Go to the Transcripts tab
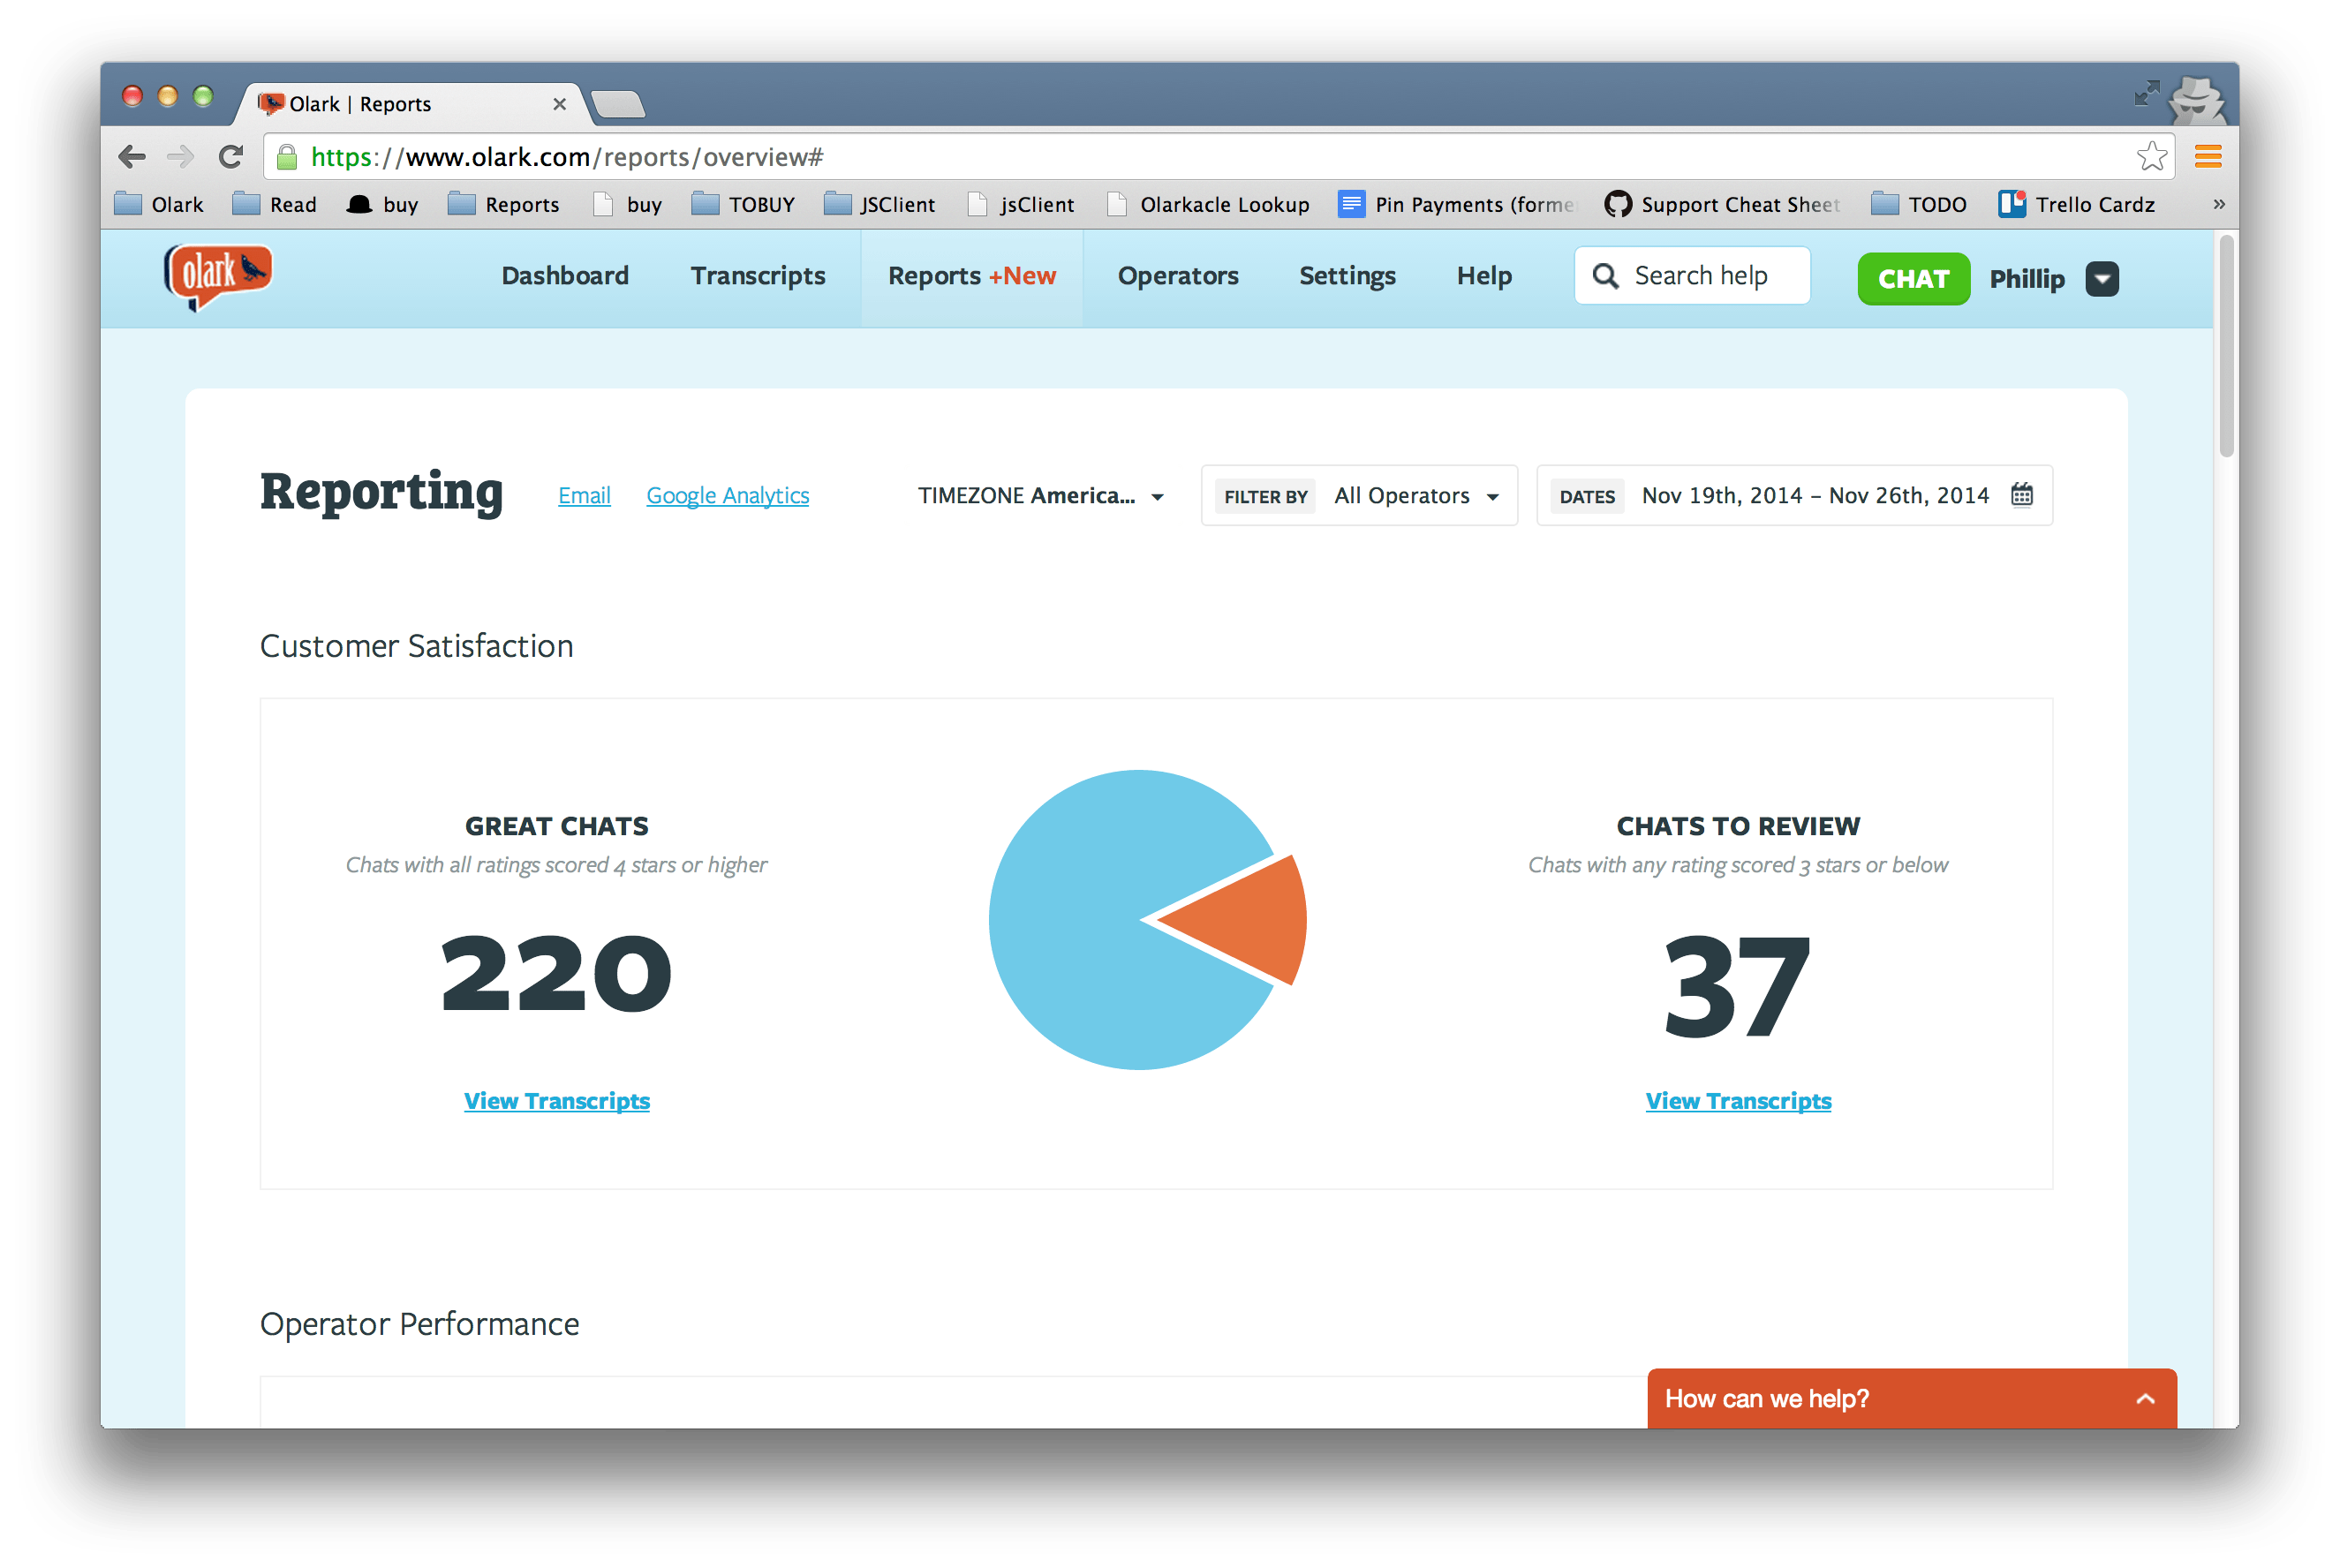This screenshot has width=2340, height=1568. tap(758, 276)
